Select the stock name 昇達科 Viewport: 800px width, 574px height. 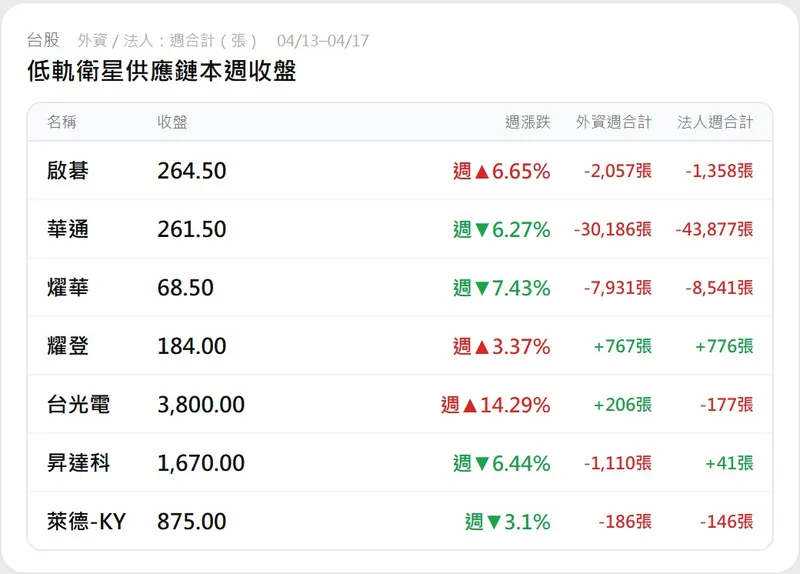79,463
